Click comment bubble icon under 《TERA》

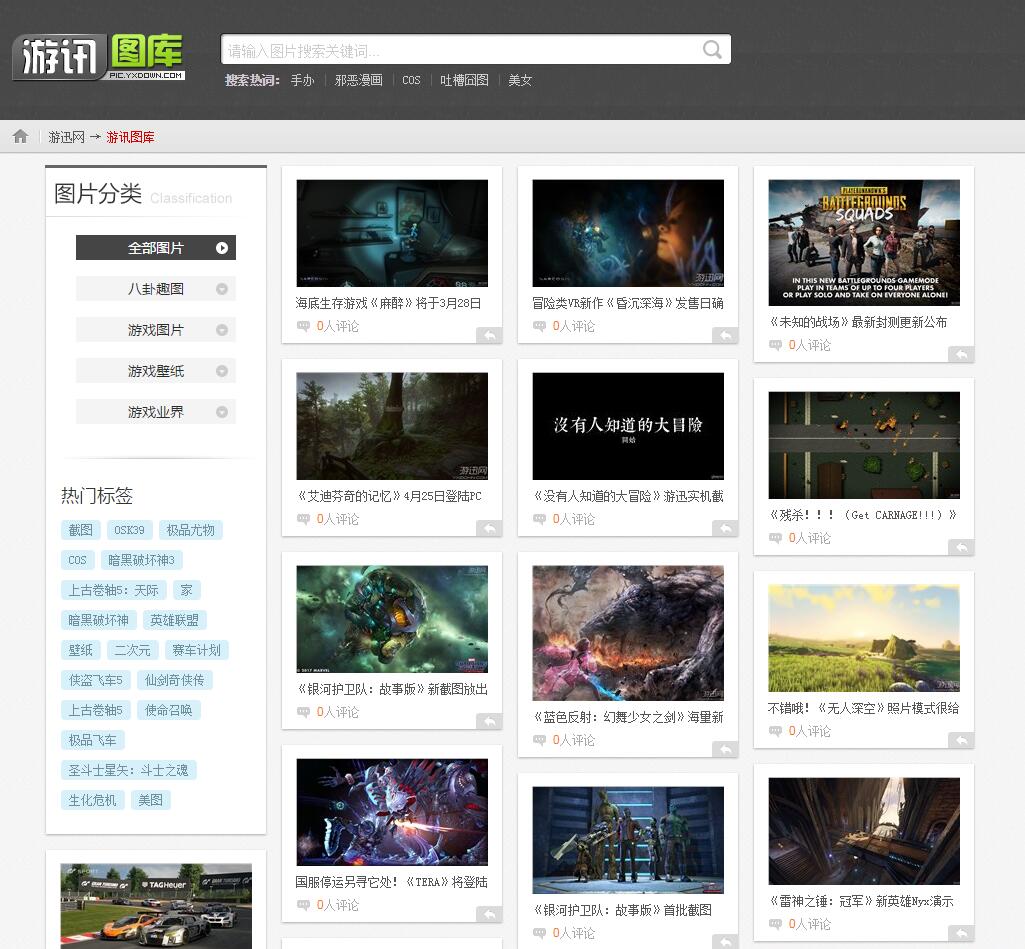click(x=303, y=904)
